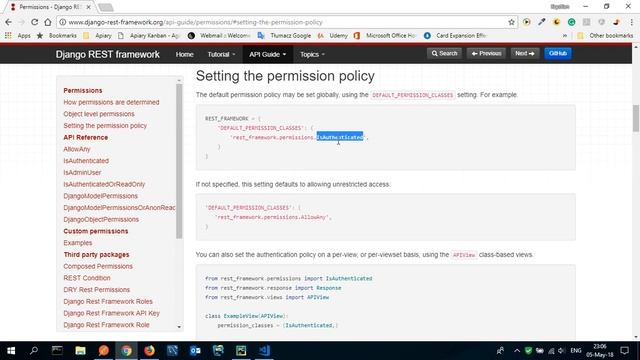Expand the API Guide dropdown menu
The height and width of the screenshot is (360, 640).
268,54
